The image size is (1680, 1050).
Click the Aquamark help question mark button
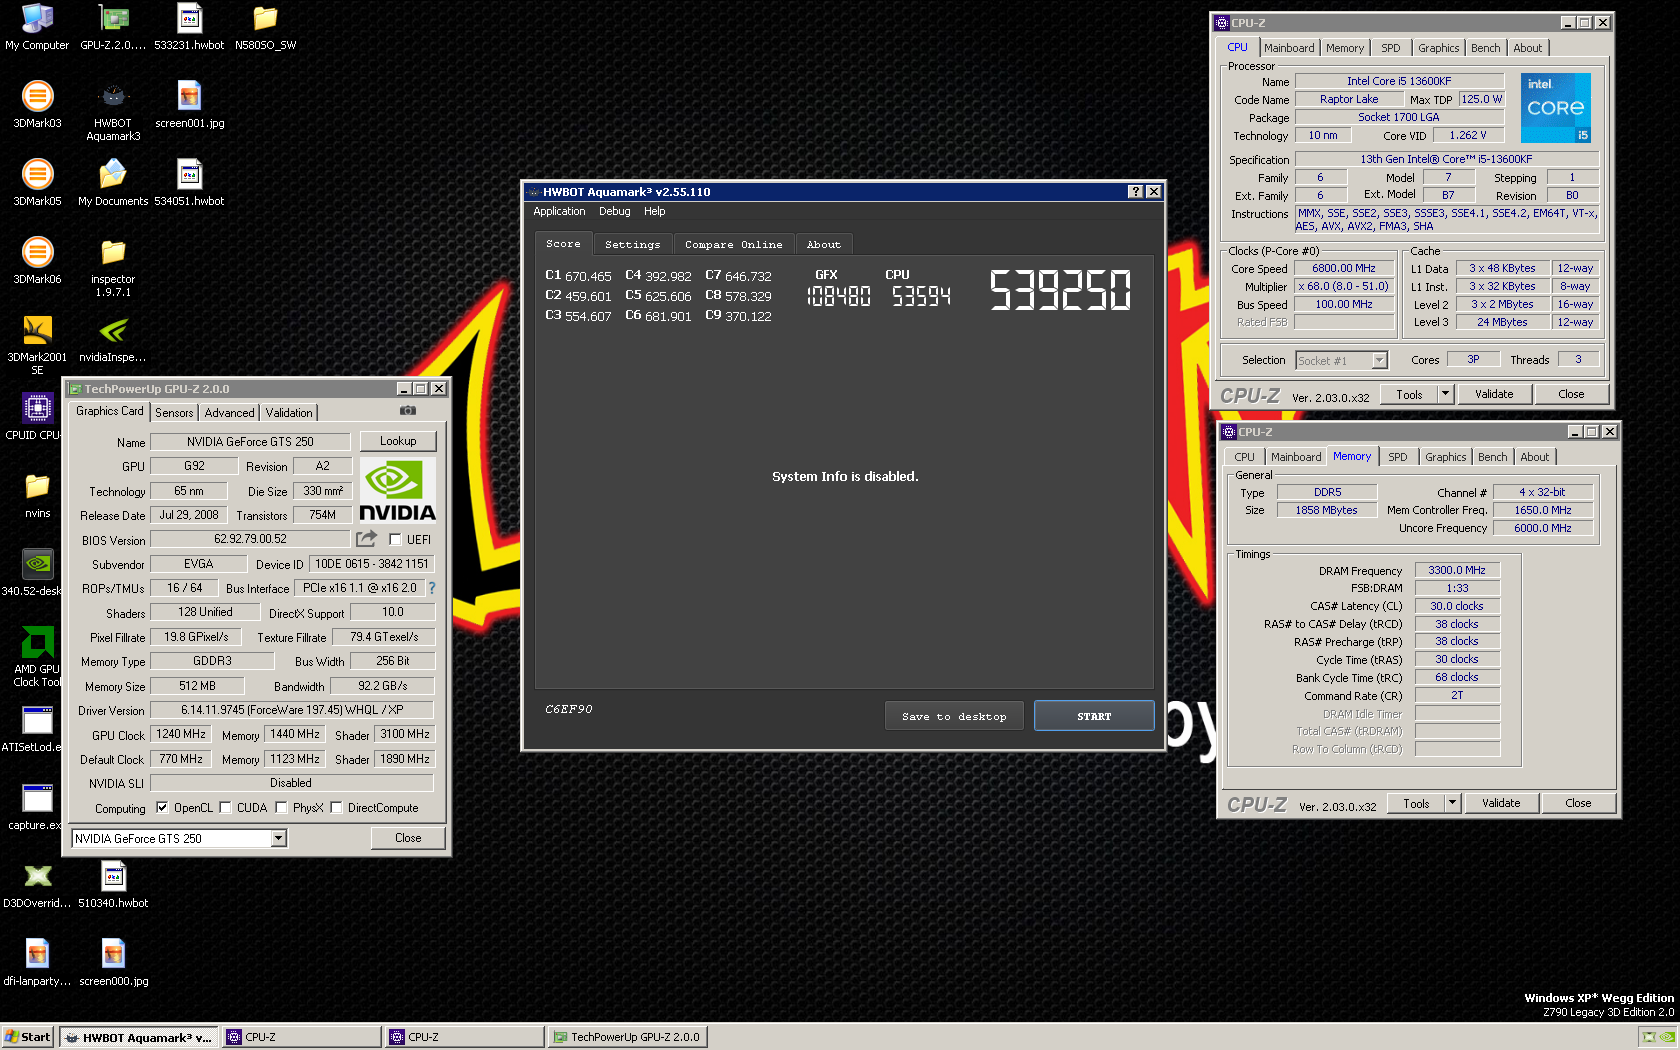tap(1135, 192)
